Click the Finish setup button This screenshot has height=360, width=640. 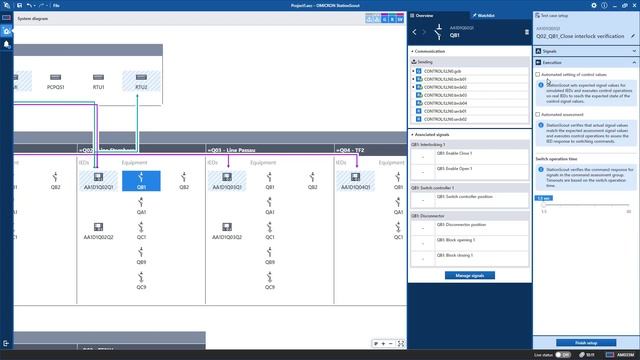(x=586, y=343)
